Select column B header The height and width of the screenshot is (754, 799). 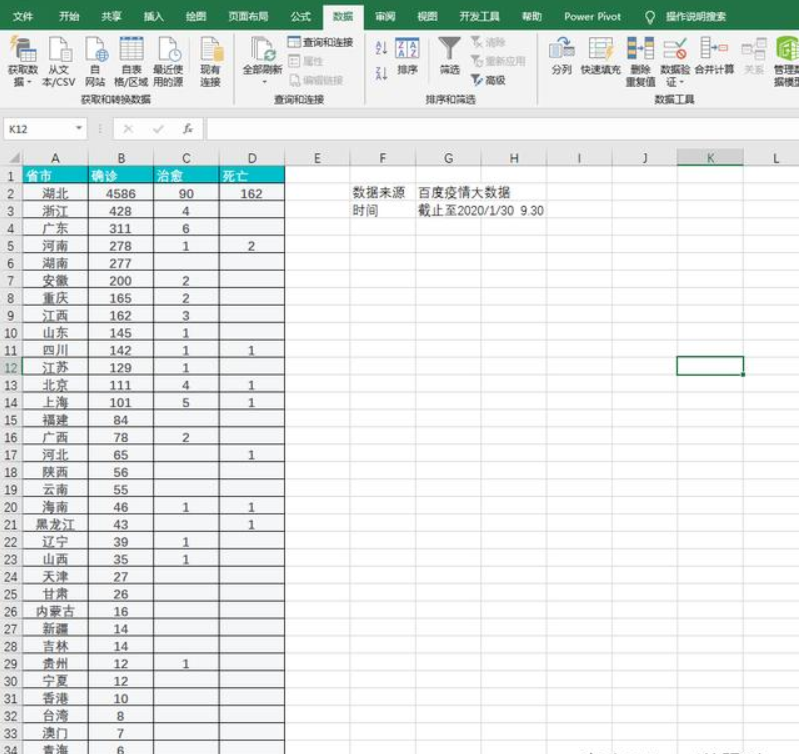point(121,158)
